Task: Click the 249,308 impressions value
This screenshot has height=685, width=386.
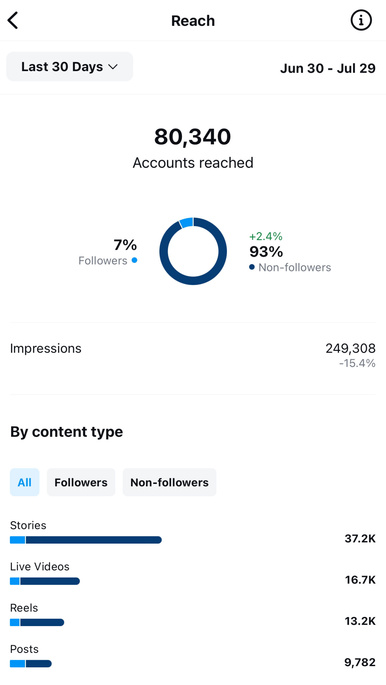Action: pyautogui.click(x=350, y=348)
